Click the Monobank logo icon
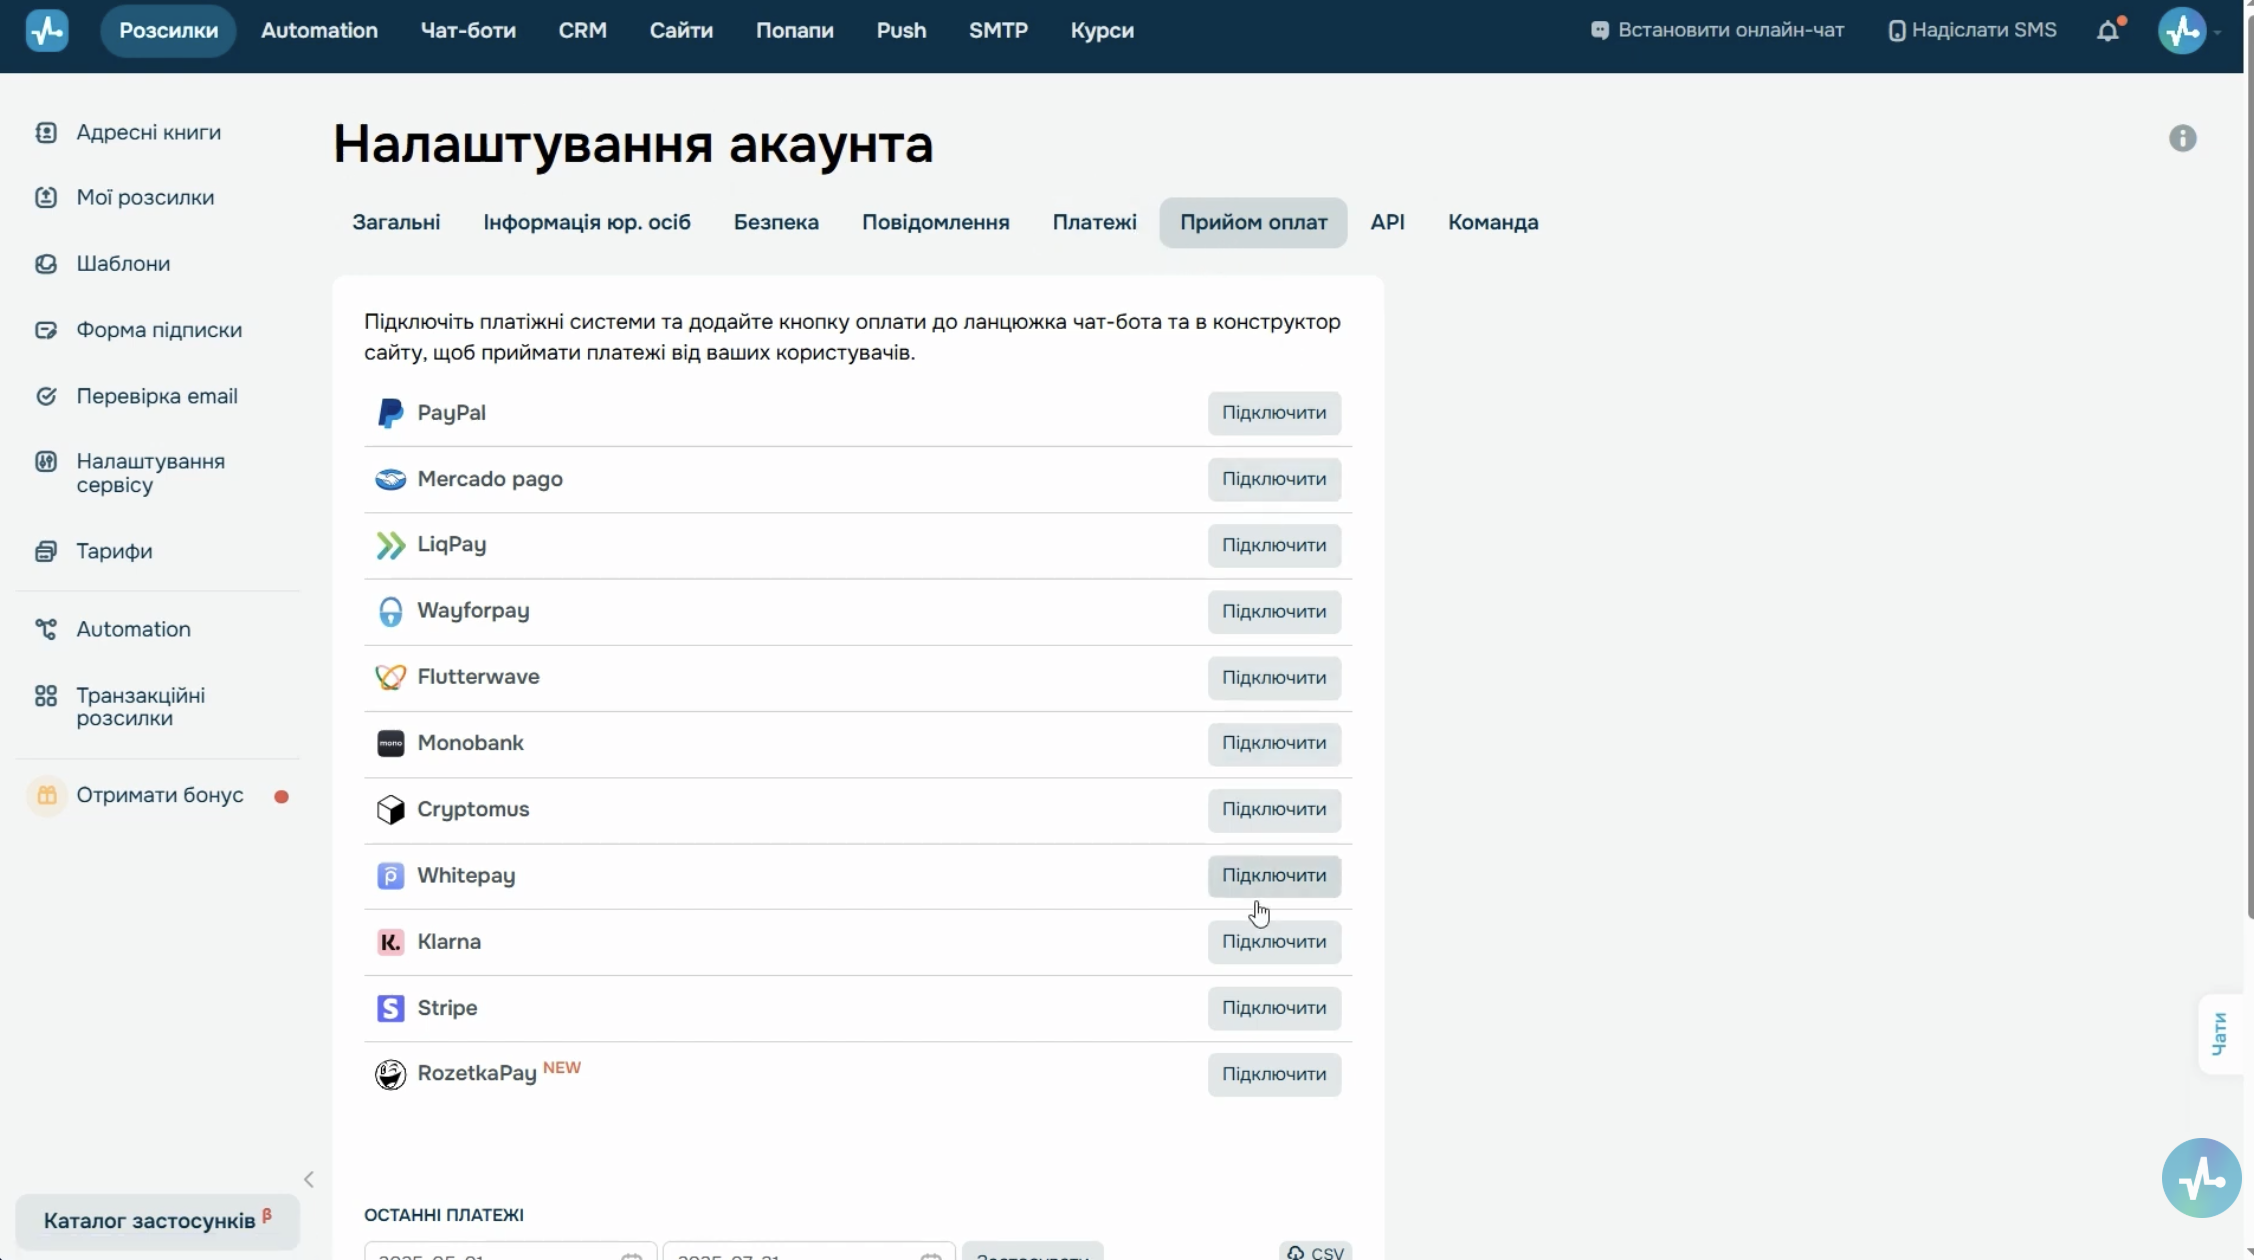 (390, 743)
